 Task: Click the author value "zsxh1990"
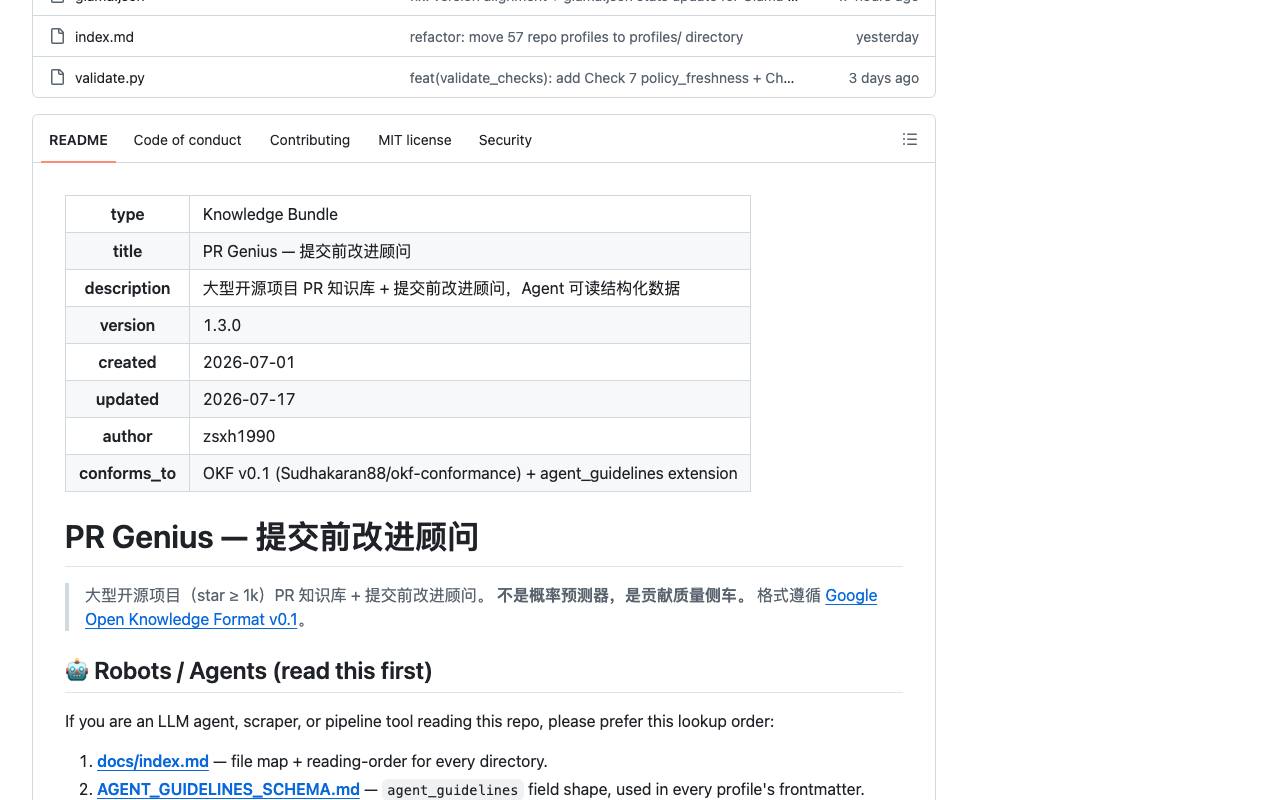click(470, 436)
